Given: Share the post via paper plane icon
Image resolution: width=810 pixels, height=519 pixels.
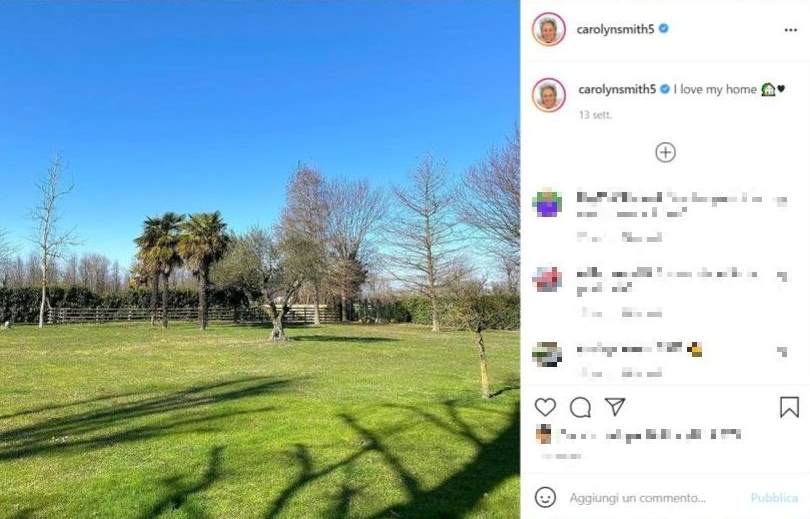Looking at the screenshot, I should (x=615, y=406).
